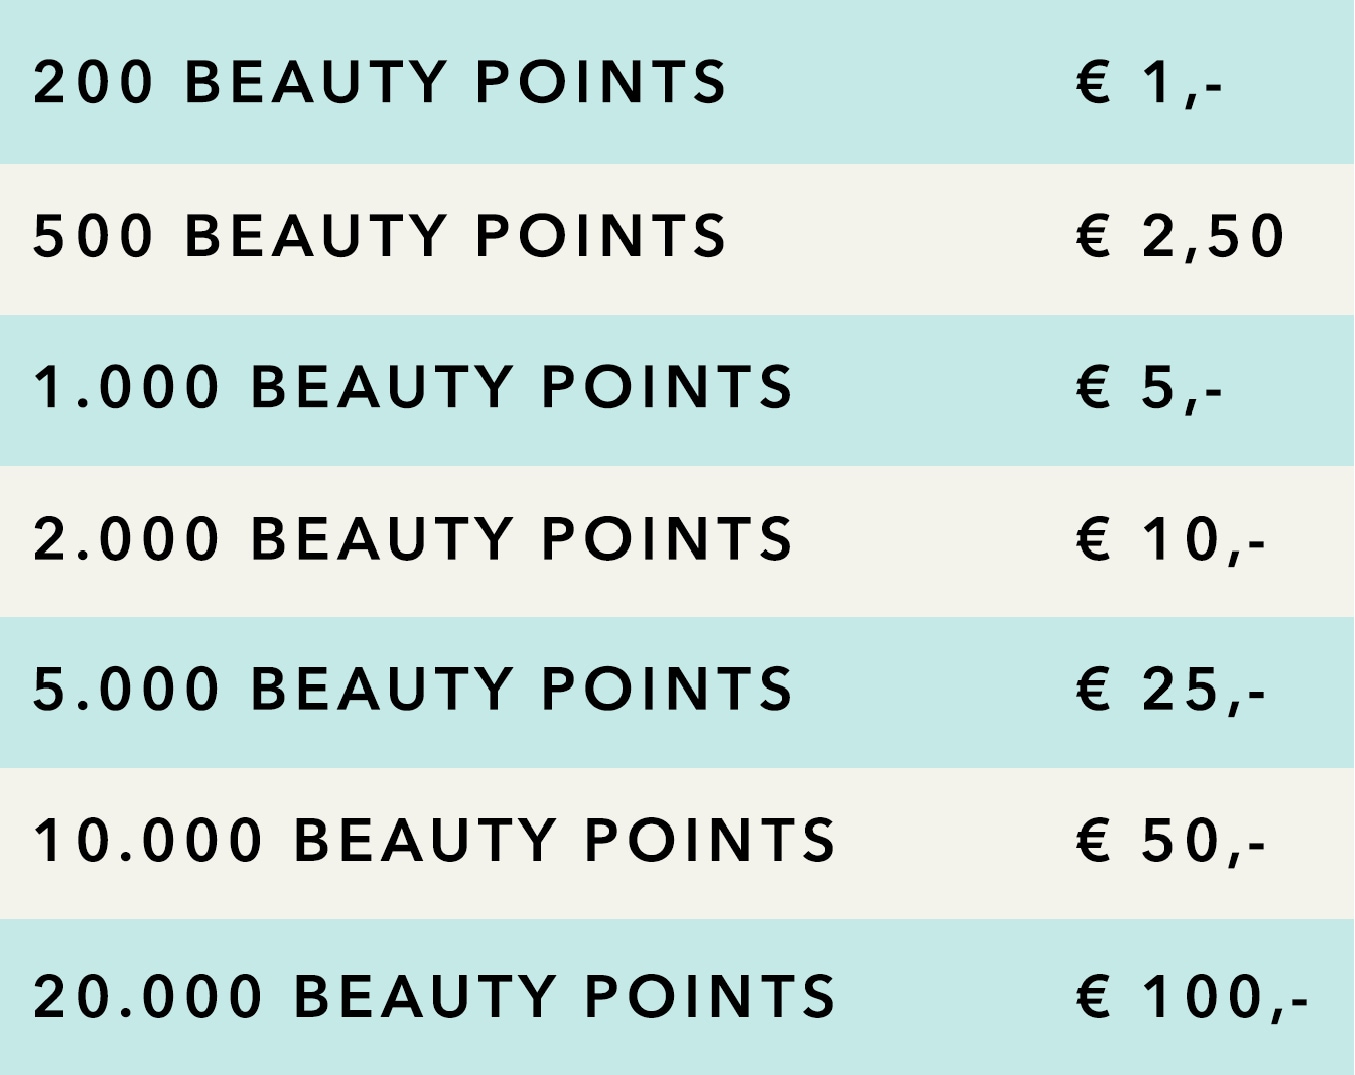Click the euro symbol in the 2.000 points row

1094,539
